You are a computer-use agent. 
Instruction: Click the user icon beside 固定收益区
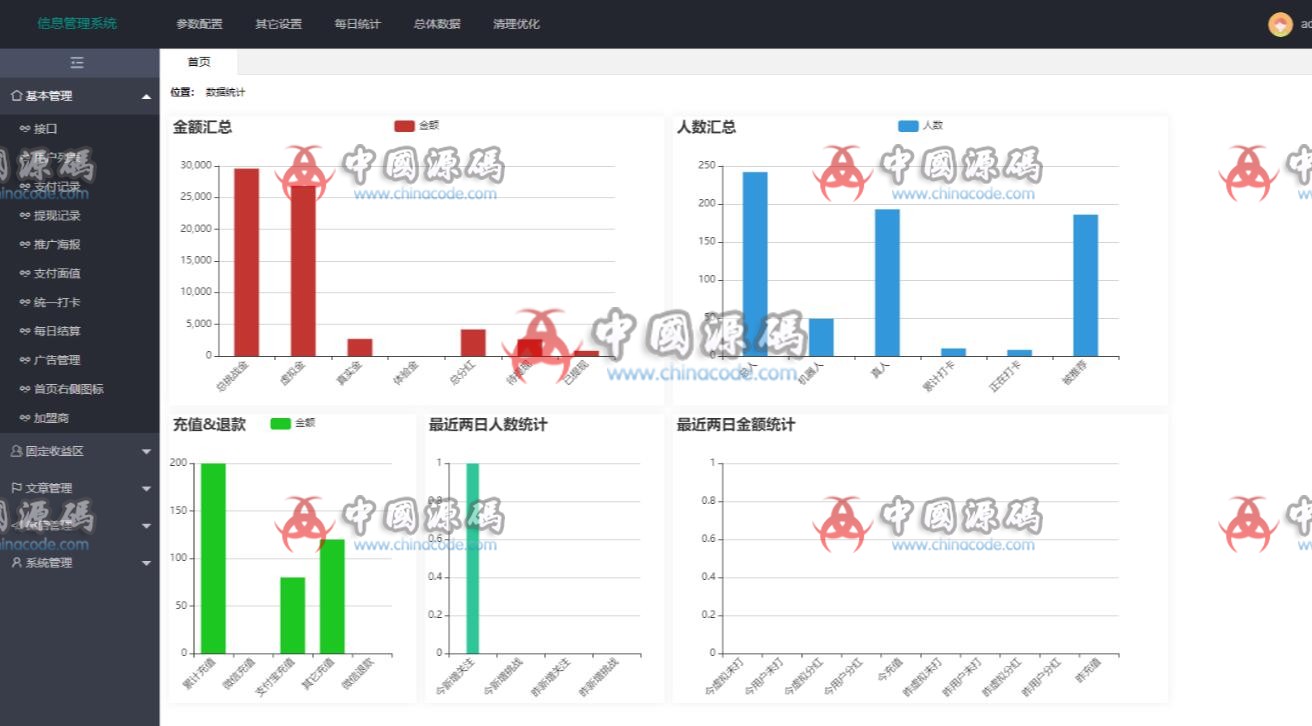[16, 451]
